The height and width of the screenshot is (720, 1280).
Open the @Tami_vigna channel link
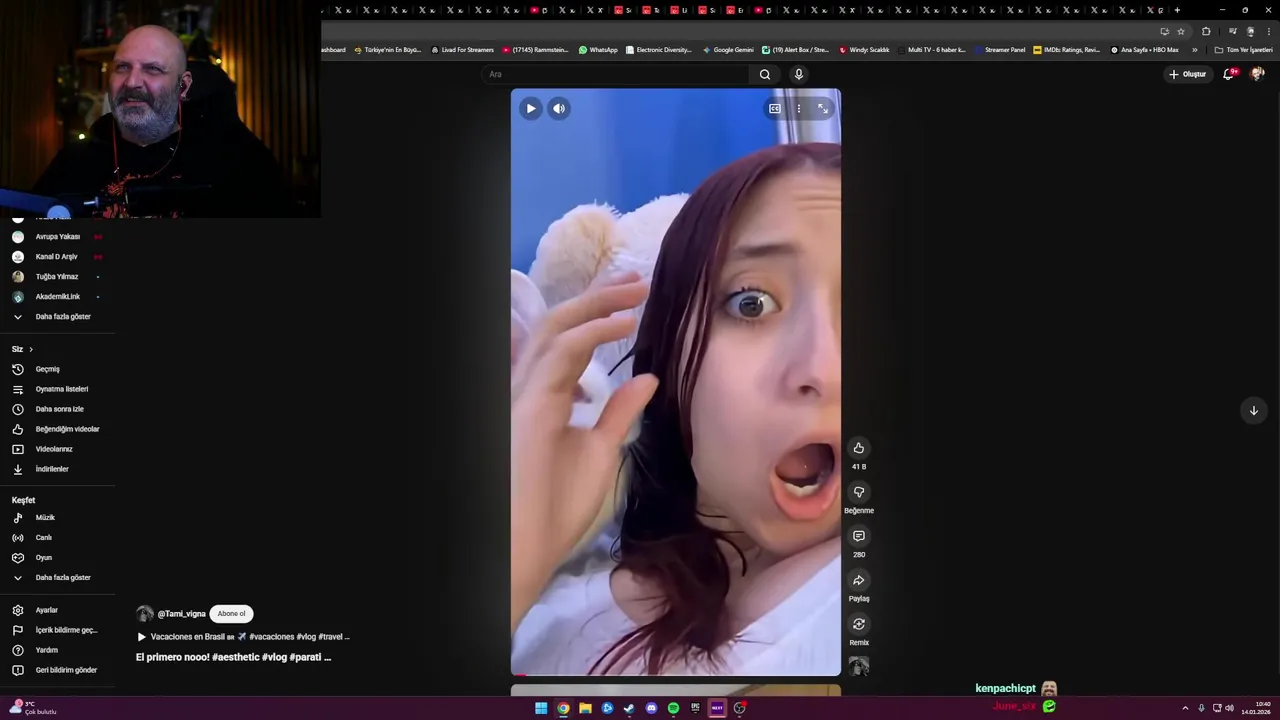(181, 614)
